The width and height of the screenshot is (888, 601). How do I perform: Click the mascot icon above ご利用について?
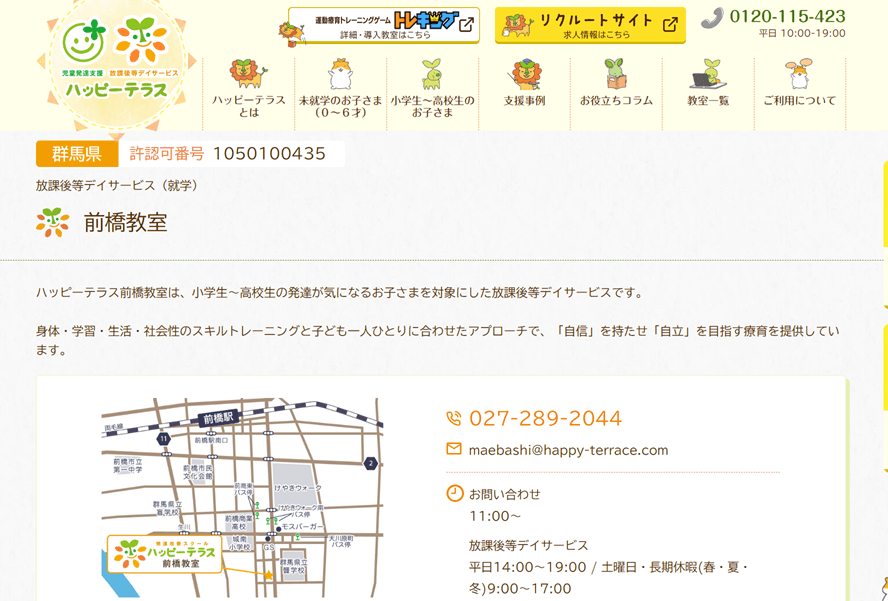tap(799, 74)
